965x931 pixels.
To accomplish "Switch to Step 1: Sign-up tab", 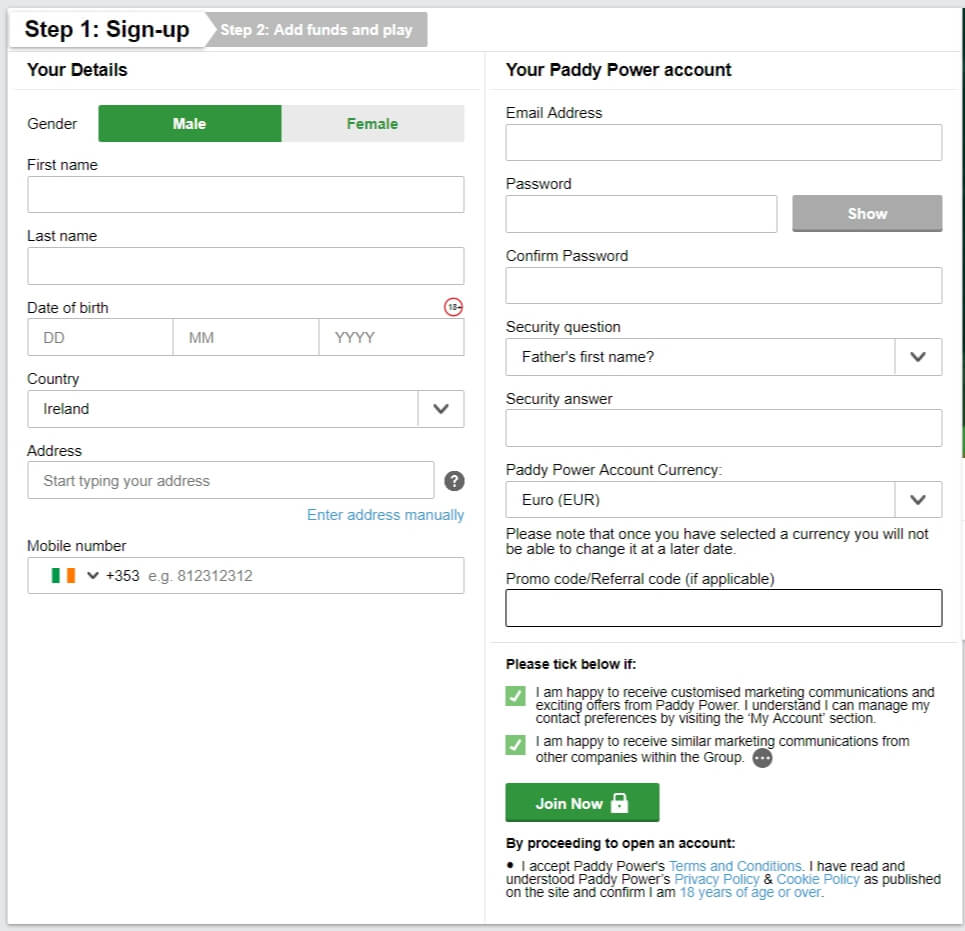I will coord(106,29).
